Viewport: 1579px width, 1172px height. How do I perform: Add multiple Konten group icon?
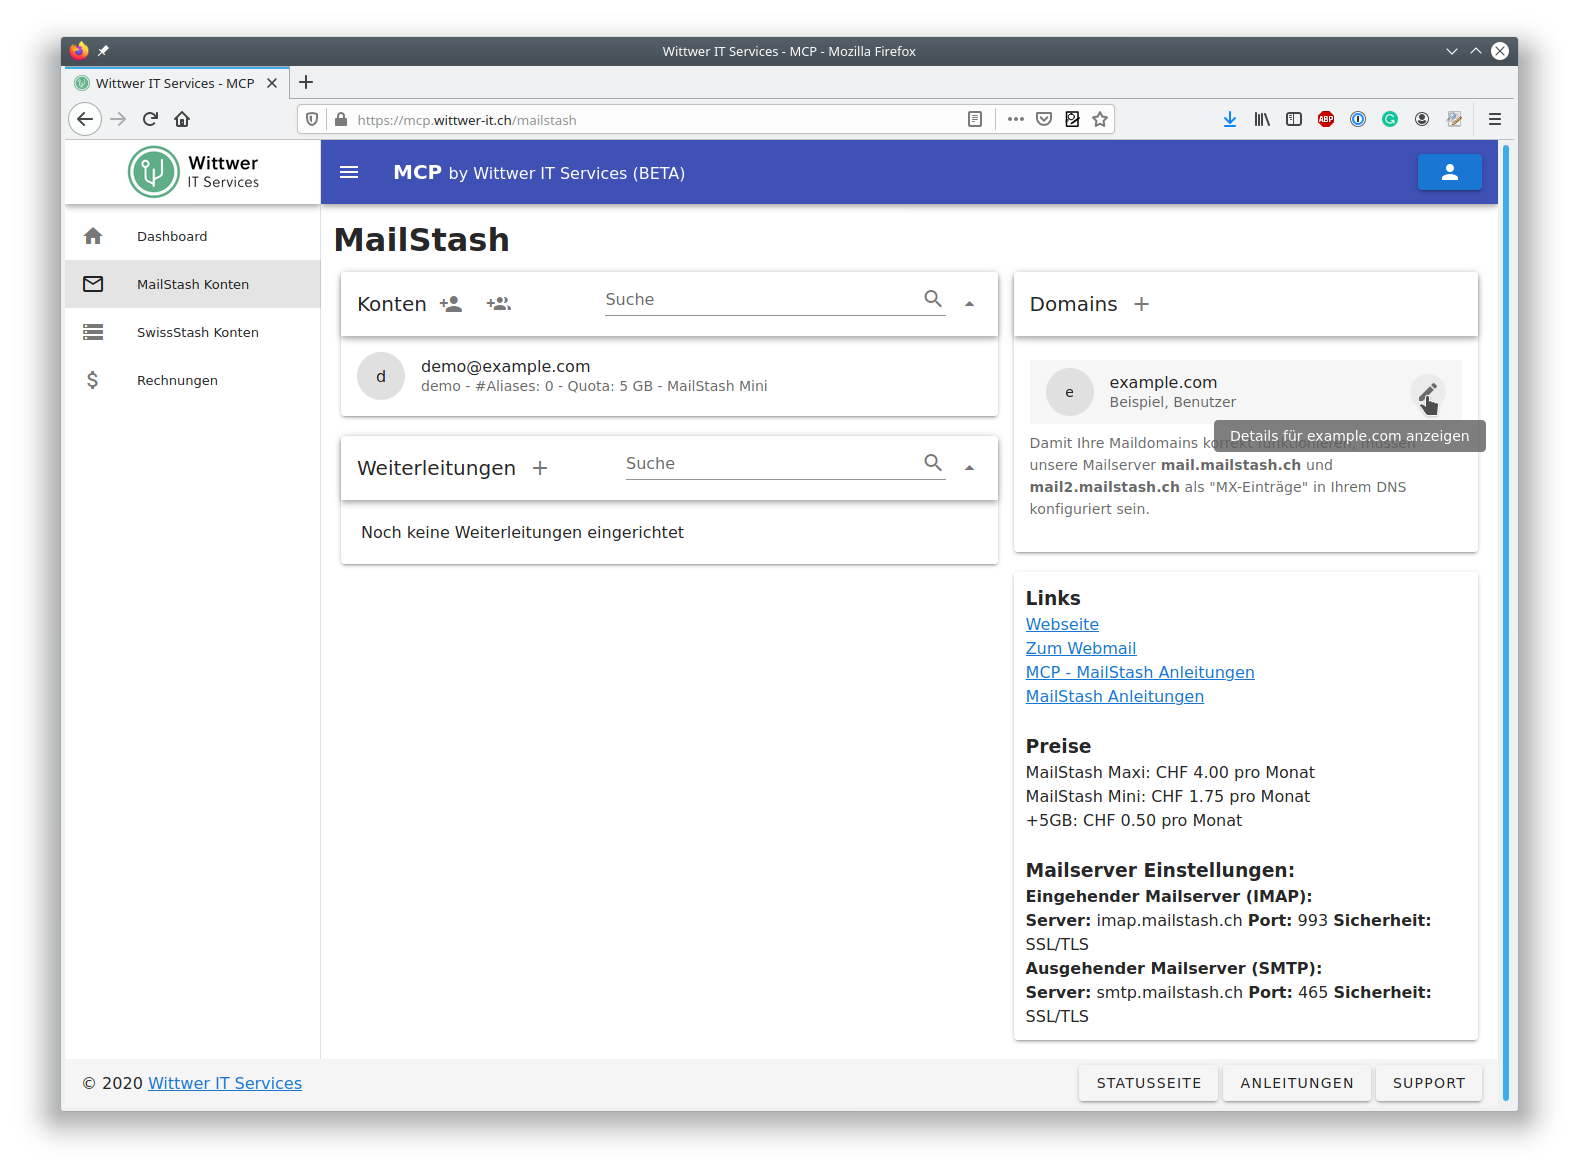(x=499, y=304)
